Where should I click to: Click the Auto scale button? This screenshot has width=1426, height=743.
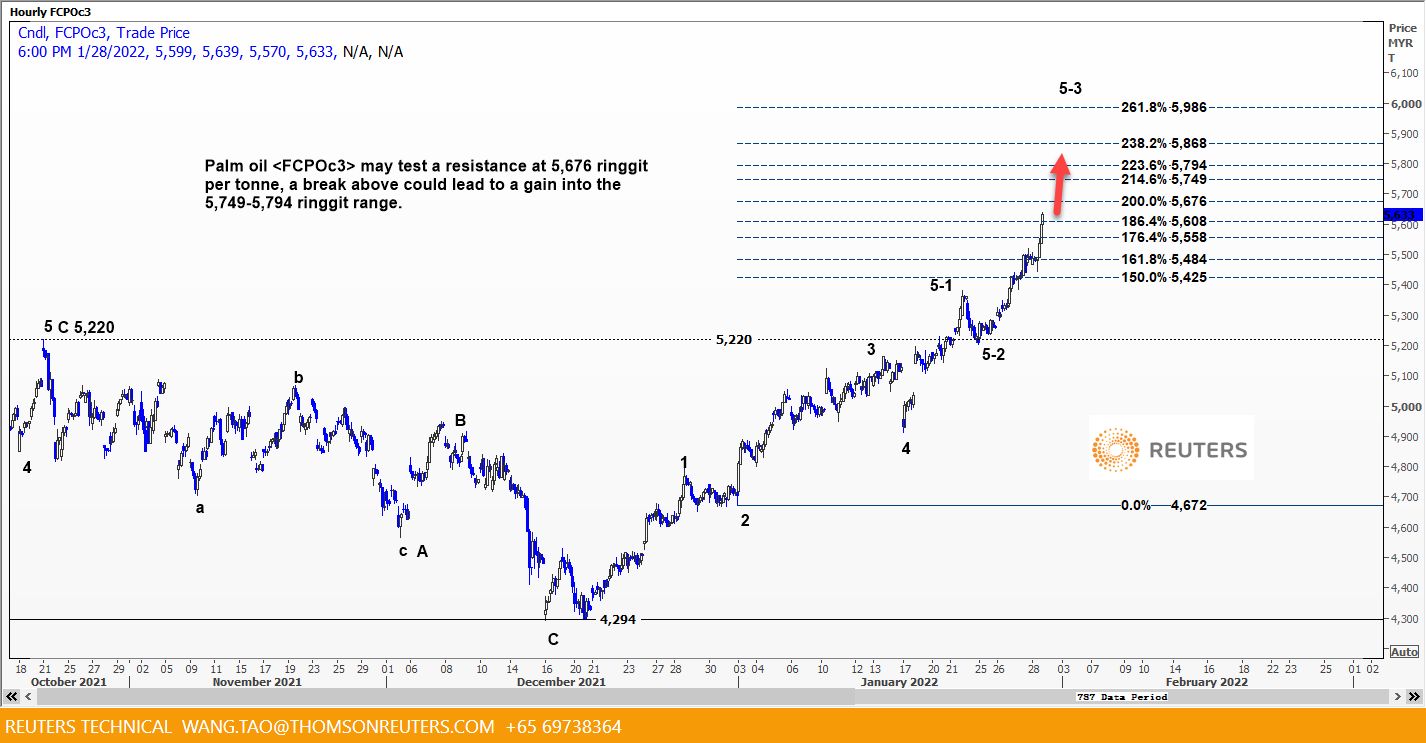pos(1403,651)
